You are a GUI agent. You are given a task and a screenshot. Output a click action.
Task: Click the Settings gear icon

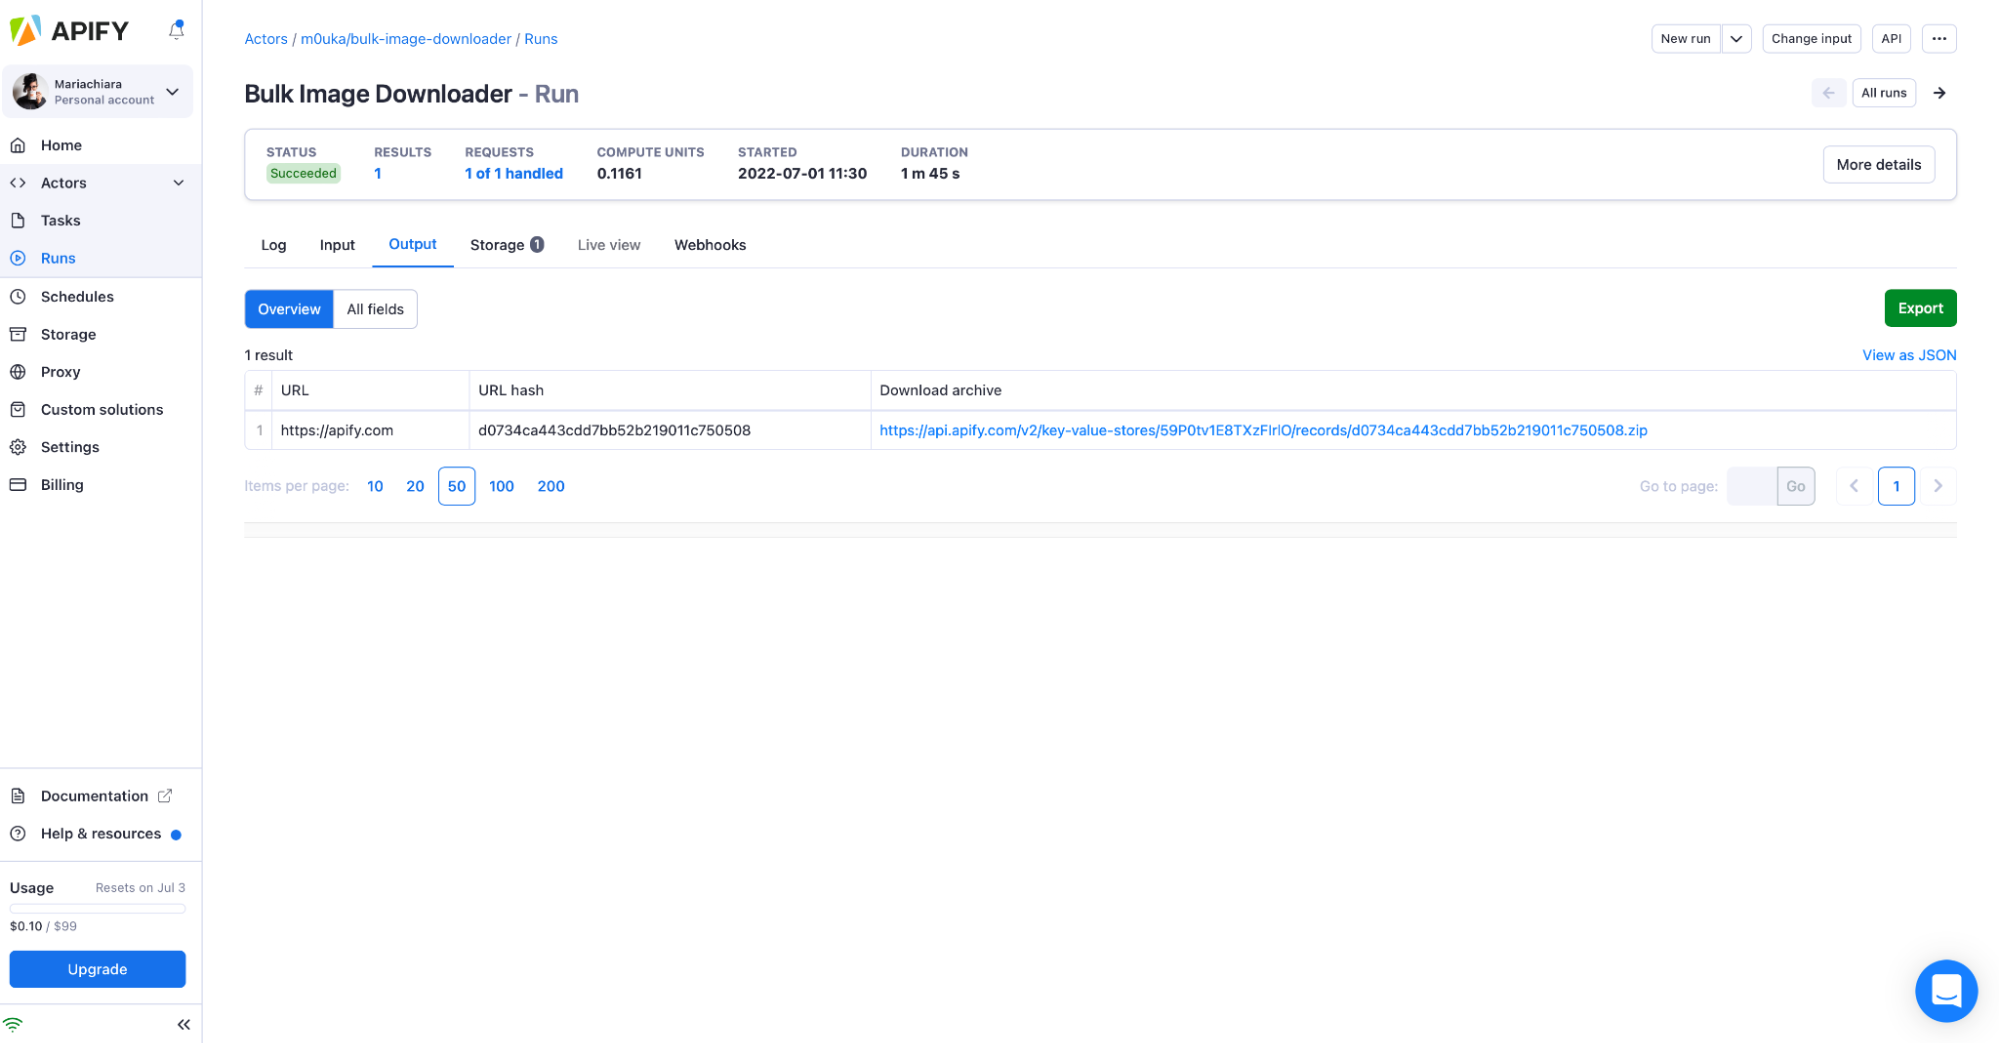pyautogui.click(x=18, y=447)
